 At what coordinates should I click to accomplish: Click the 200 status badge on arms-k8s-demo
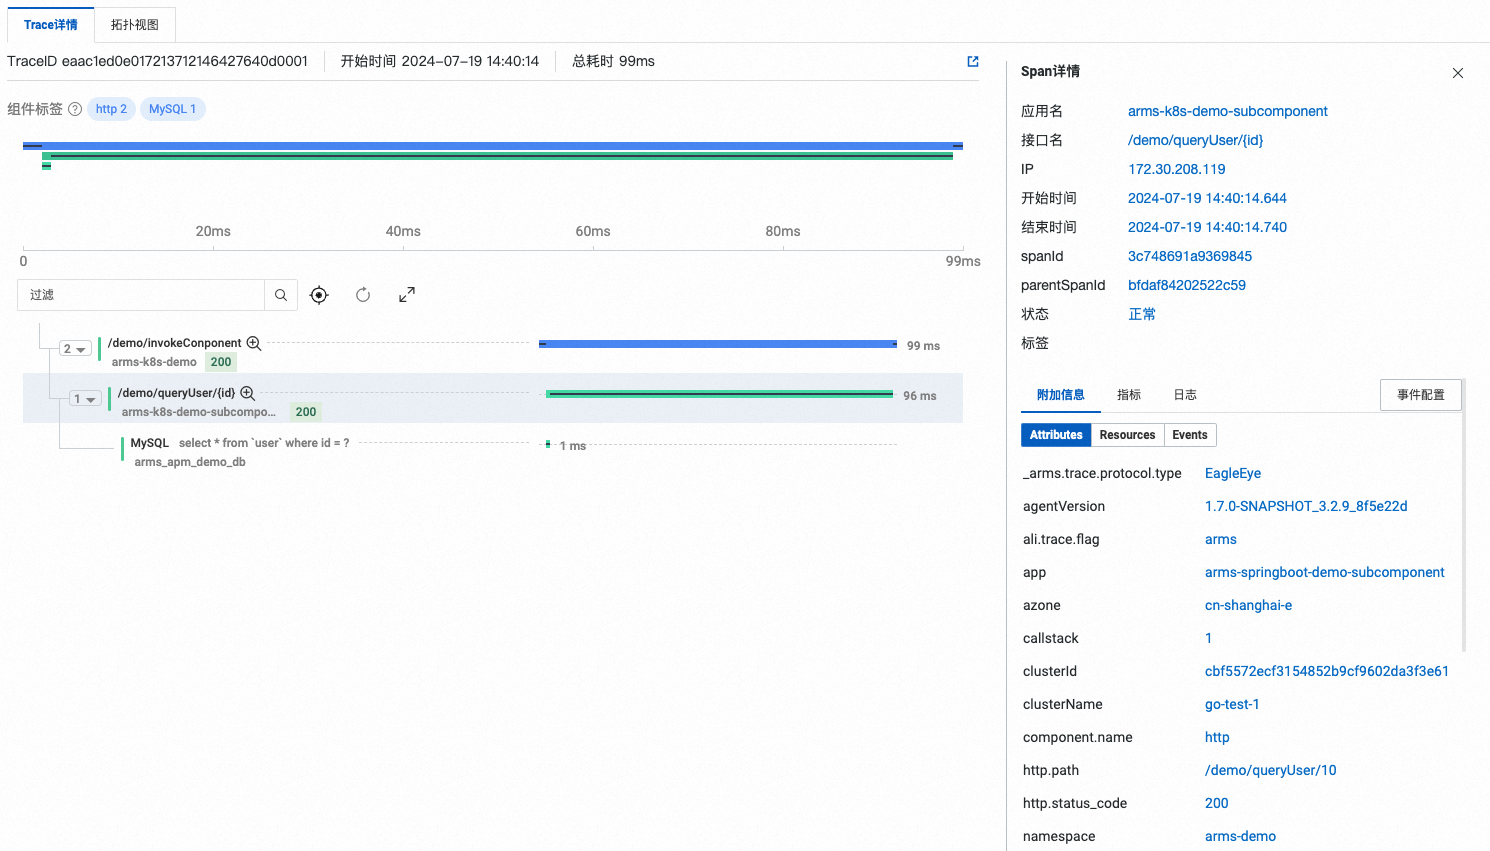[x=221, y=362]
